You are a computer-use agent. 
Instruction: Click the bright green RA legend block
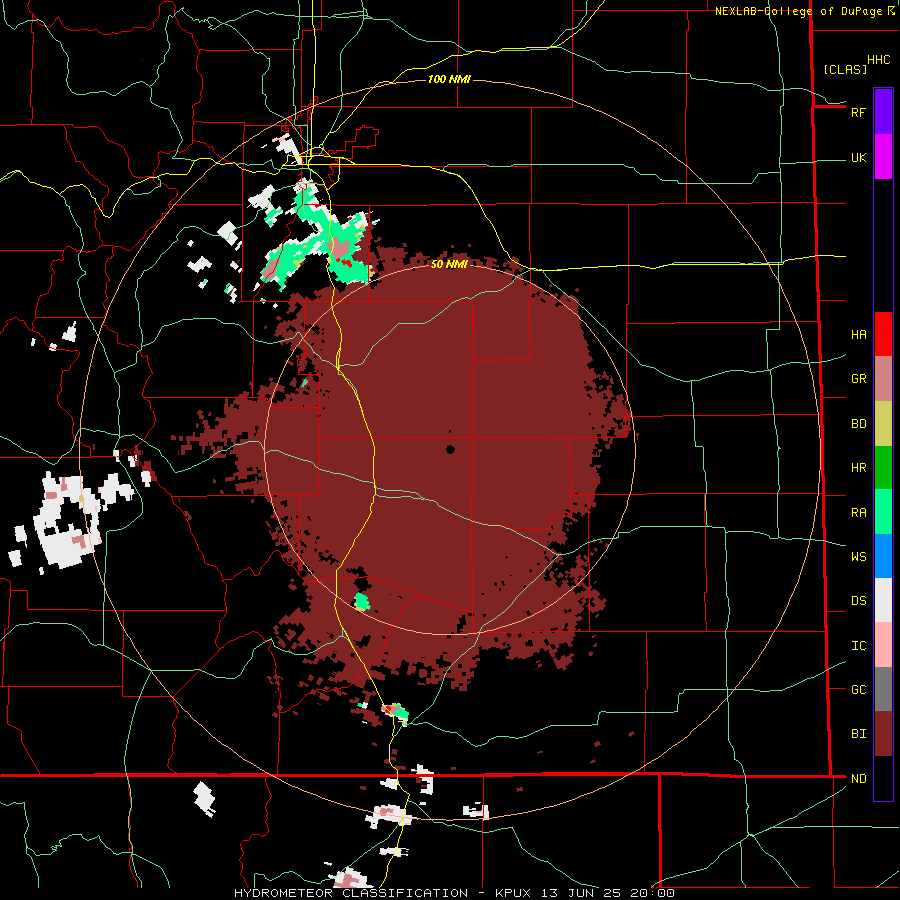point(883,512)
